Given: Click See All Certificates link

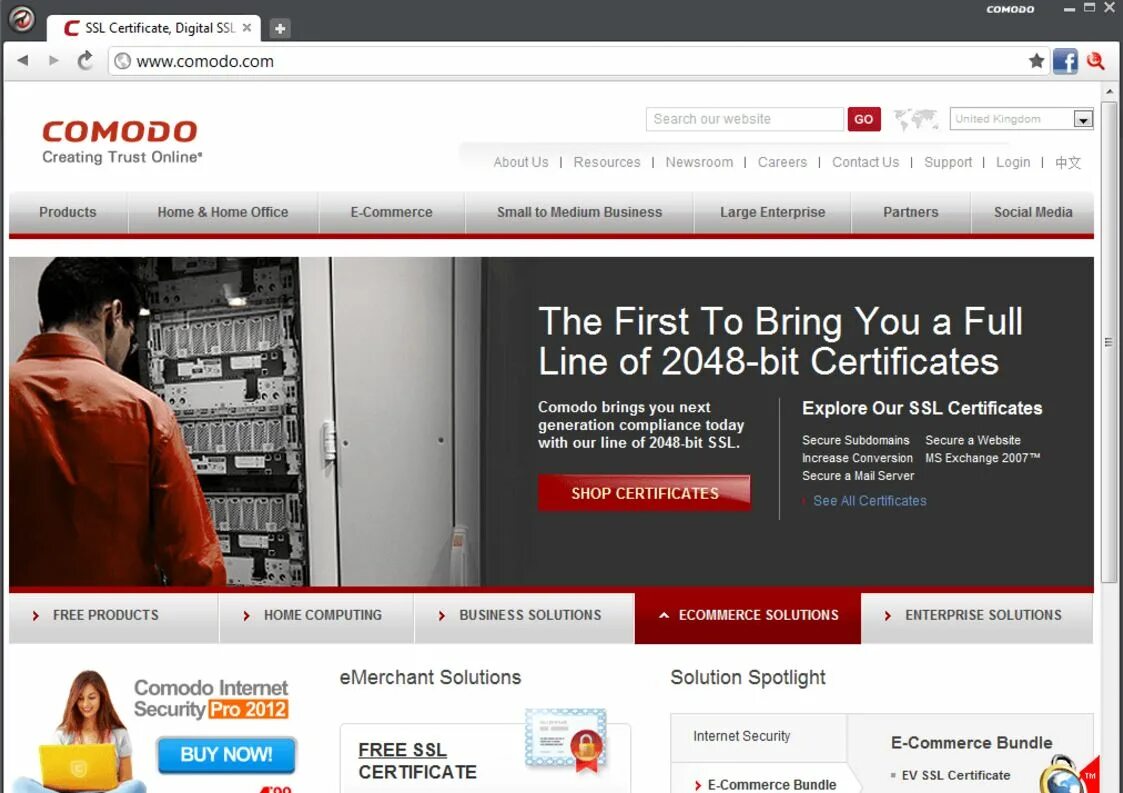Looking at the screenshot, I should (x=869, y=501).
